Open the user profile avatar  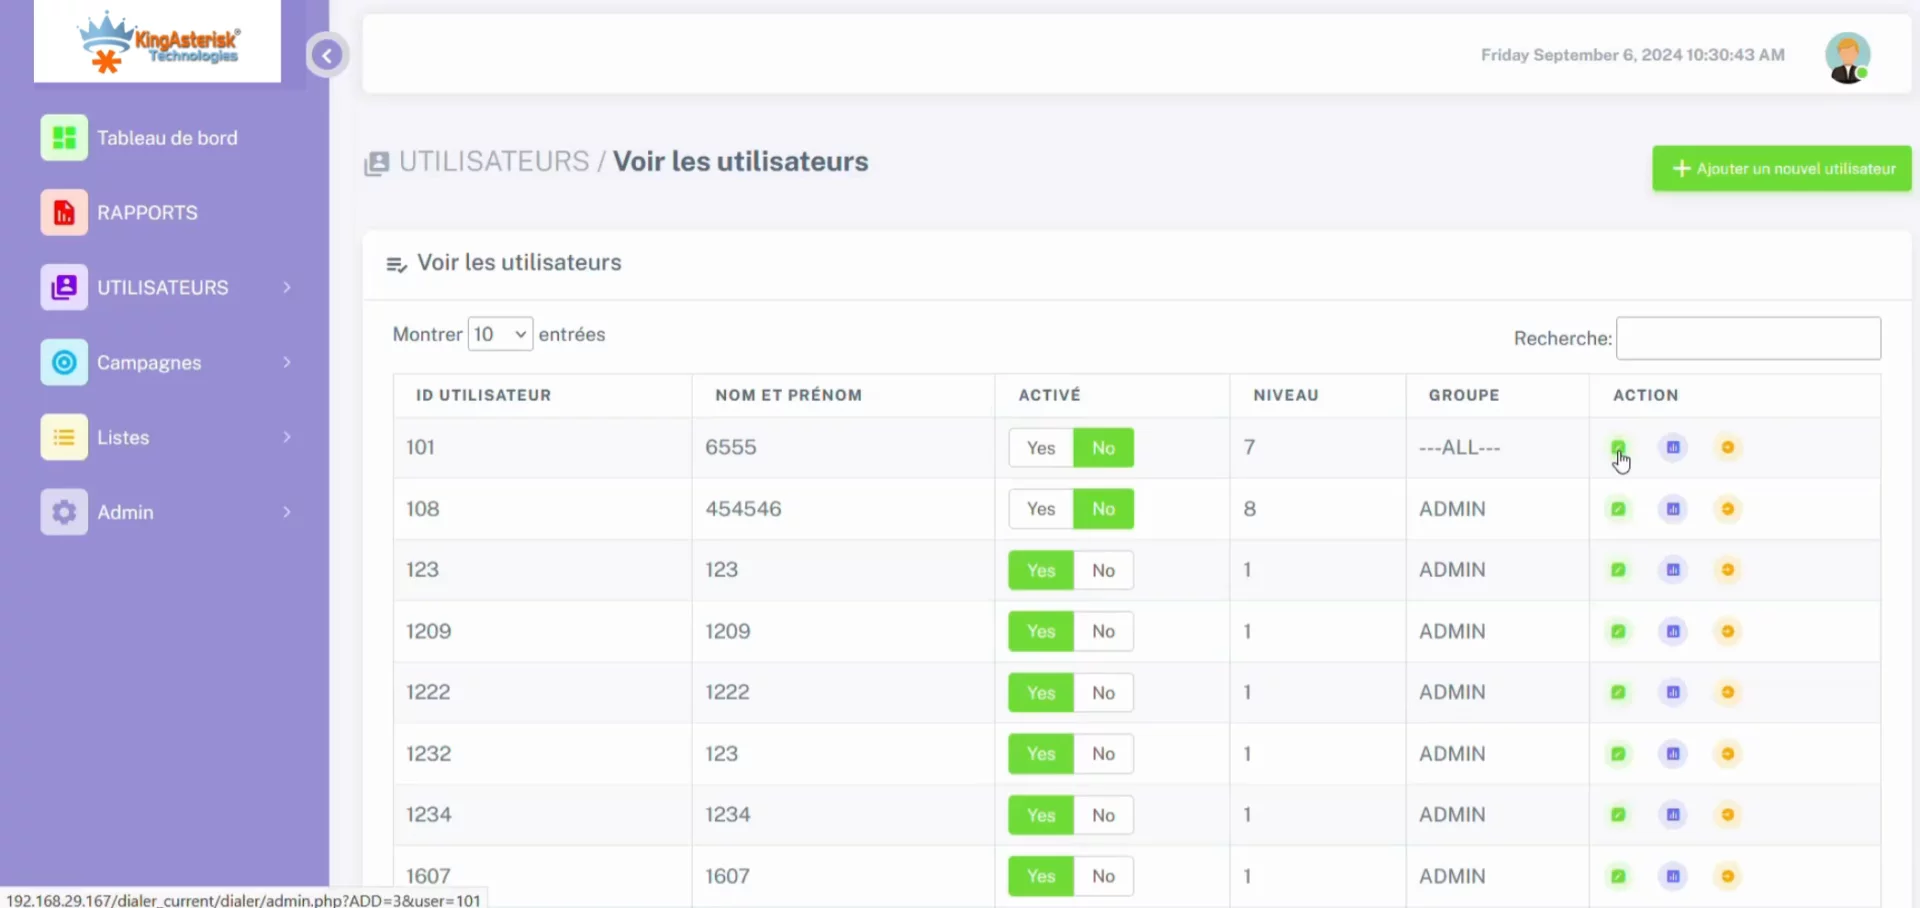pos(1847,55)
